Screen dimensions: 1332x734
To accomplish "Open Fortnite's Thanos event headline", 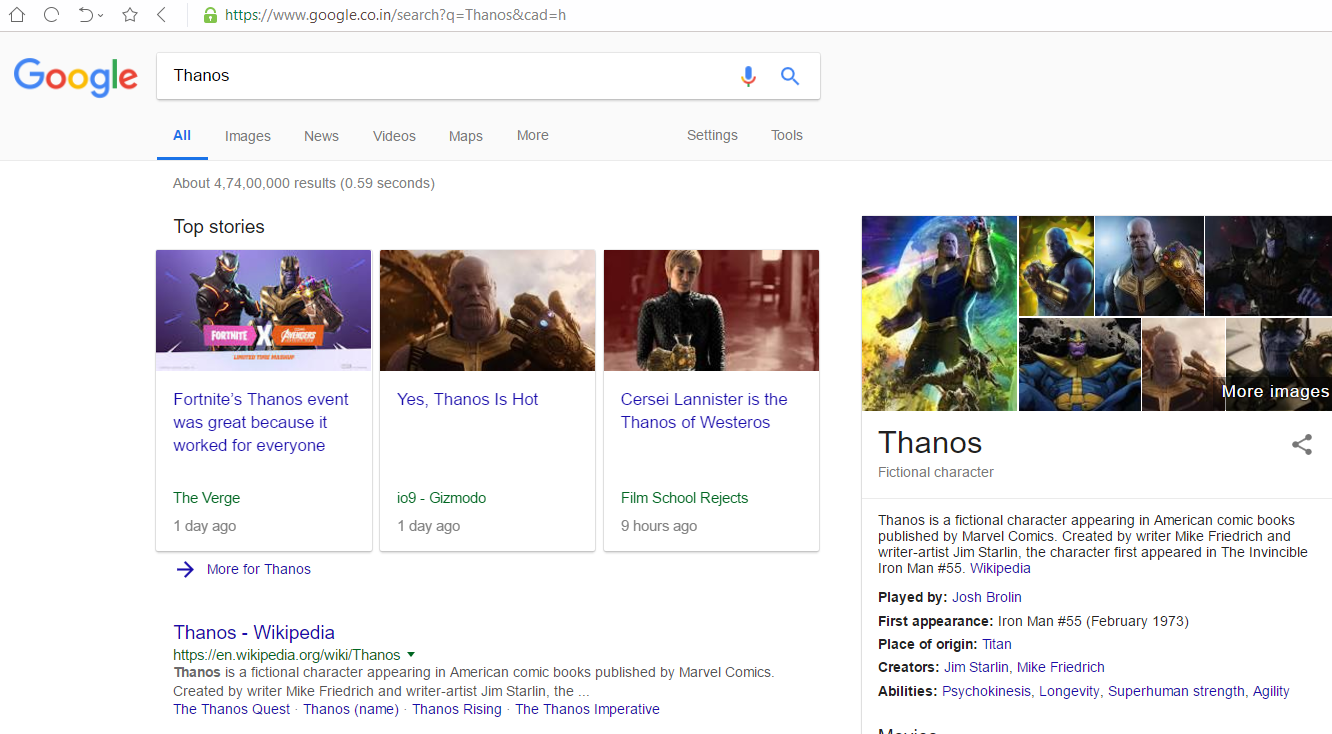I will 261,422.
